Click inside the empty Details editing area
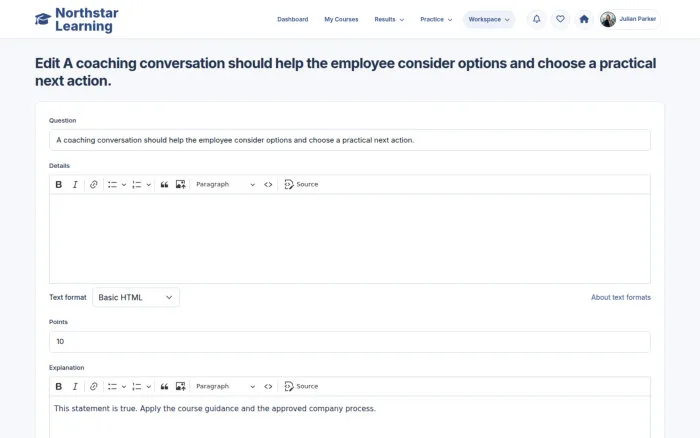The height and width of the screenshot is (438, 700). click(350, 239)
